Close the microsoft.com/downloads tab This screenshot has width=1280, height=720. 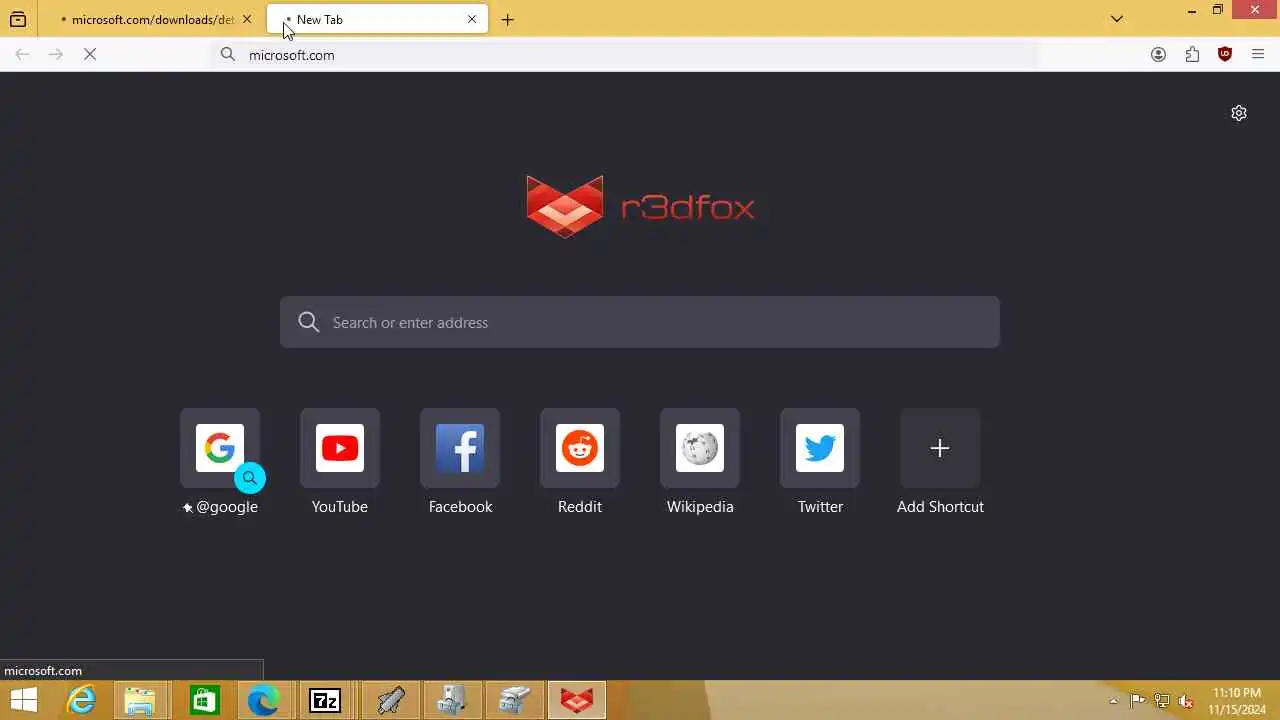click(x=247, y=19)
